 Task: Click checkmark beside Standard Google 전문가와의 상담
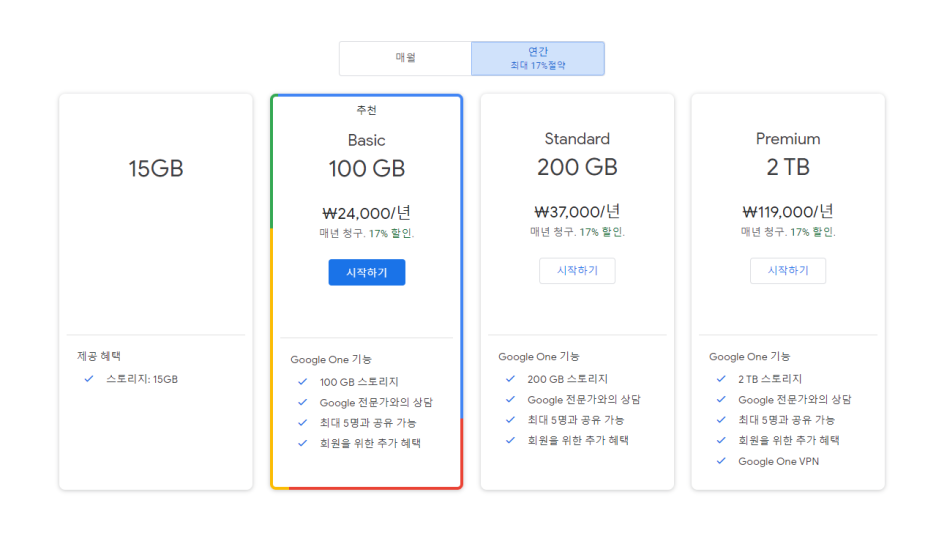coord(510,399)
